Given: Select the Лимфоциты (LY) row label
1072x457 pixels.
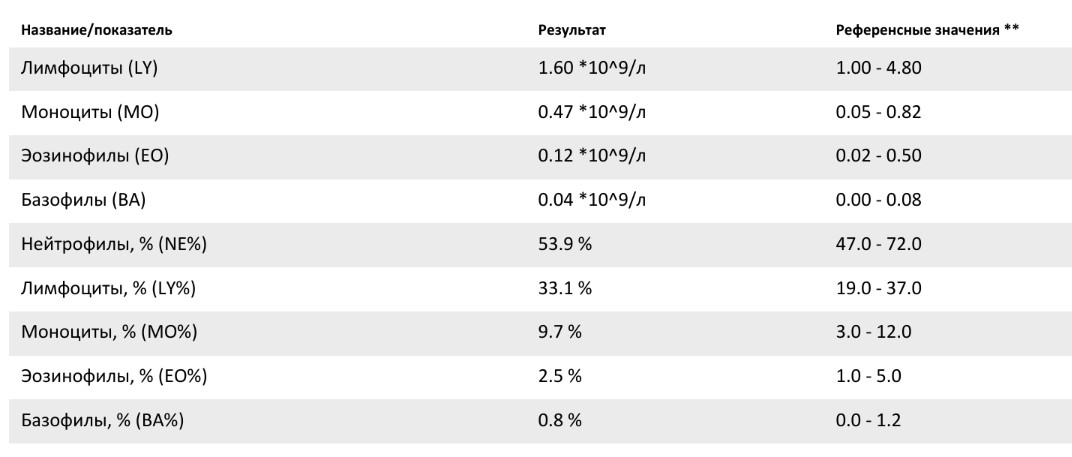Looking at the screenshot, I should tap(85, 68).
